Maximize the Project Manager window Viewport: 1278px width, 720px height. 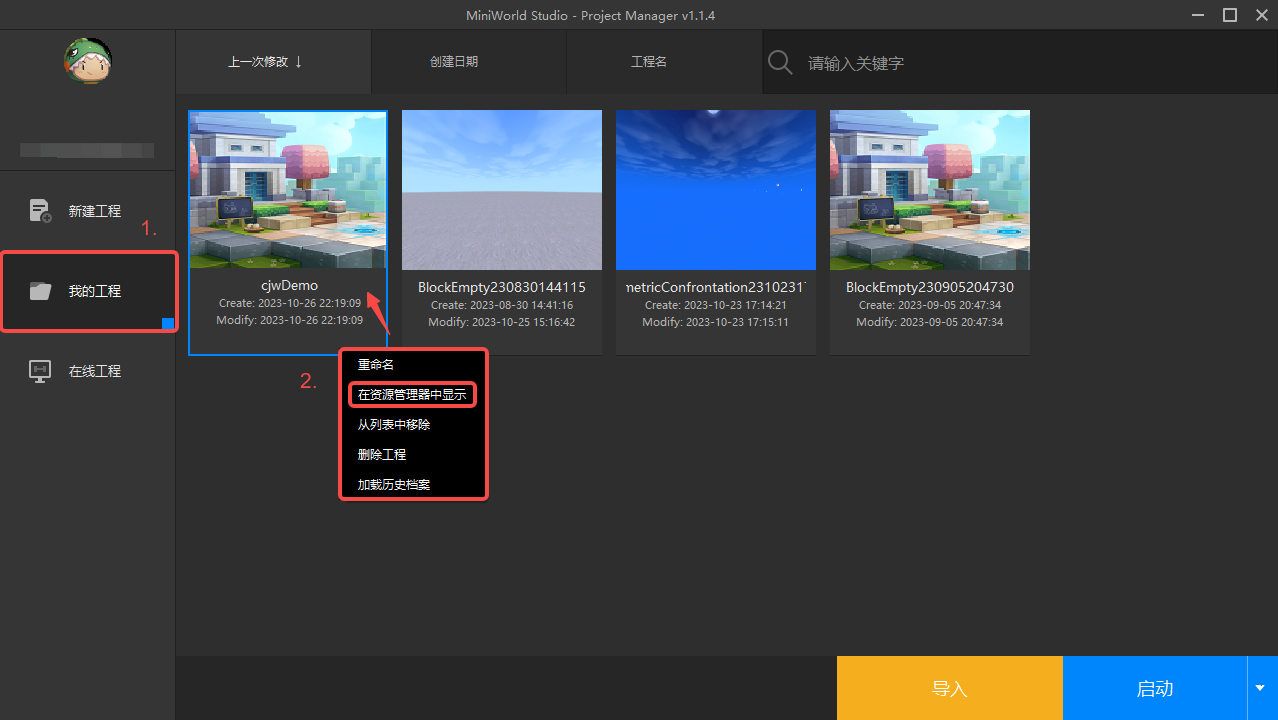(1230, 15)
